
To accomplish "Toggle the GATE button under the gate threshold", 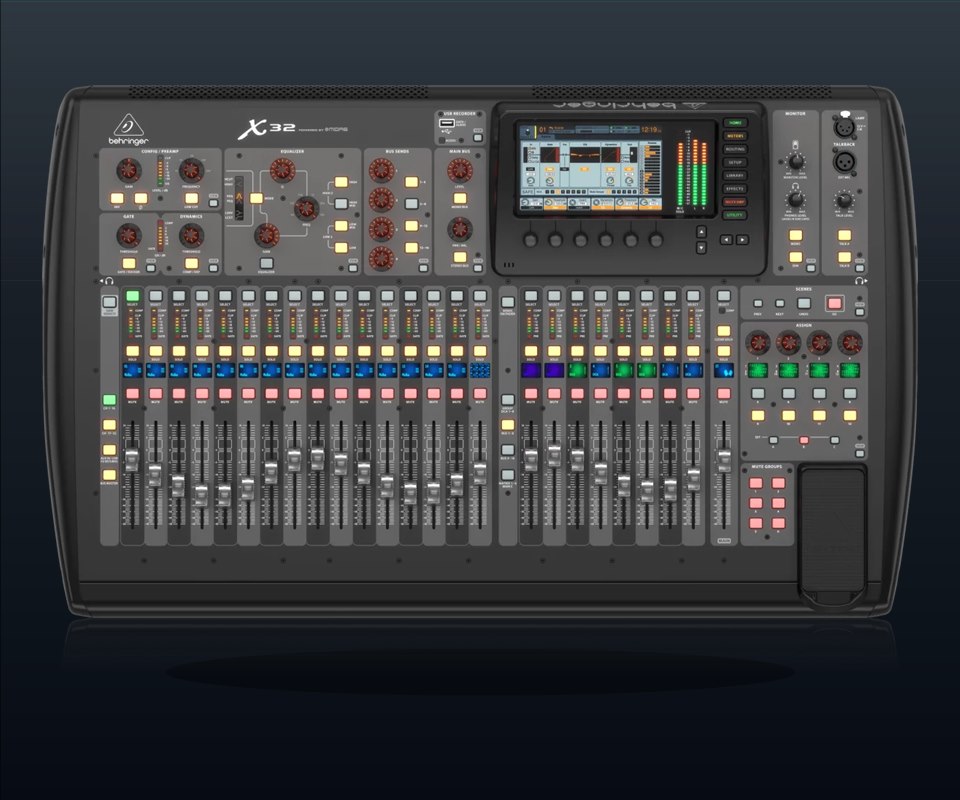I will 129,263.
